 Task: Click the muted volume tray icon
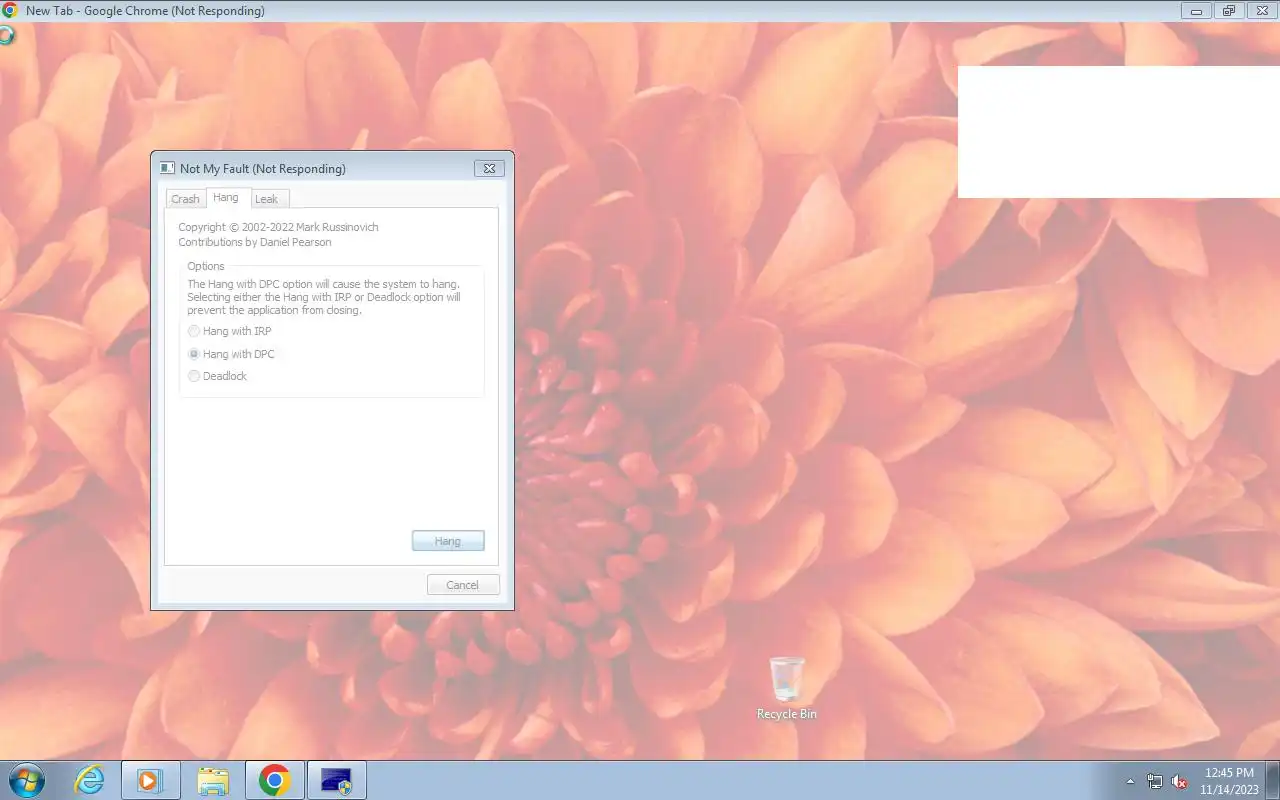pyautogui.click(x=1179, y=781)
